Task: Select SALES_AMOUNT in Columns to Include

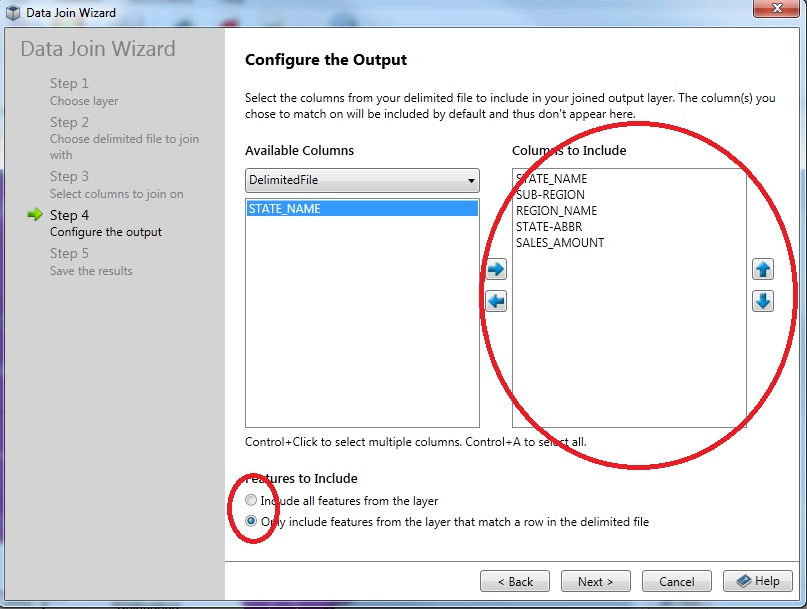Action: pos(560,243)
